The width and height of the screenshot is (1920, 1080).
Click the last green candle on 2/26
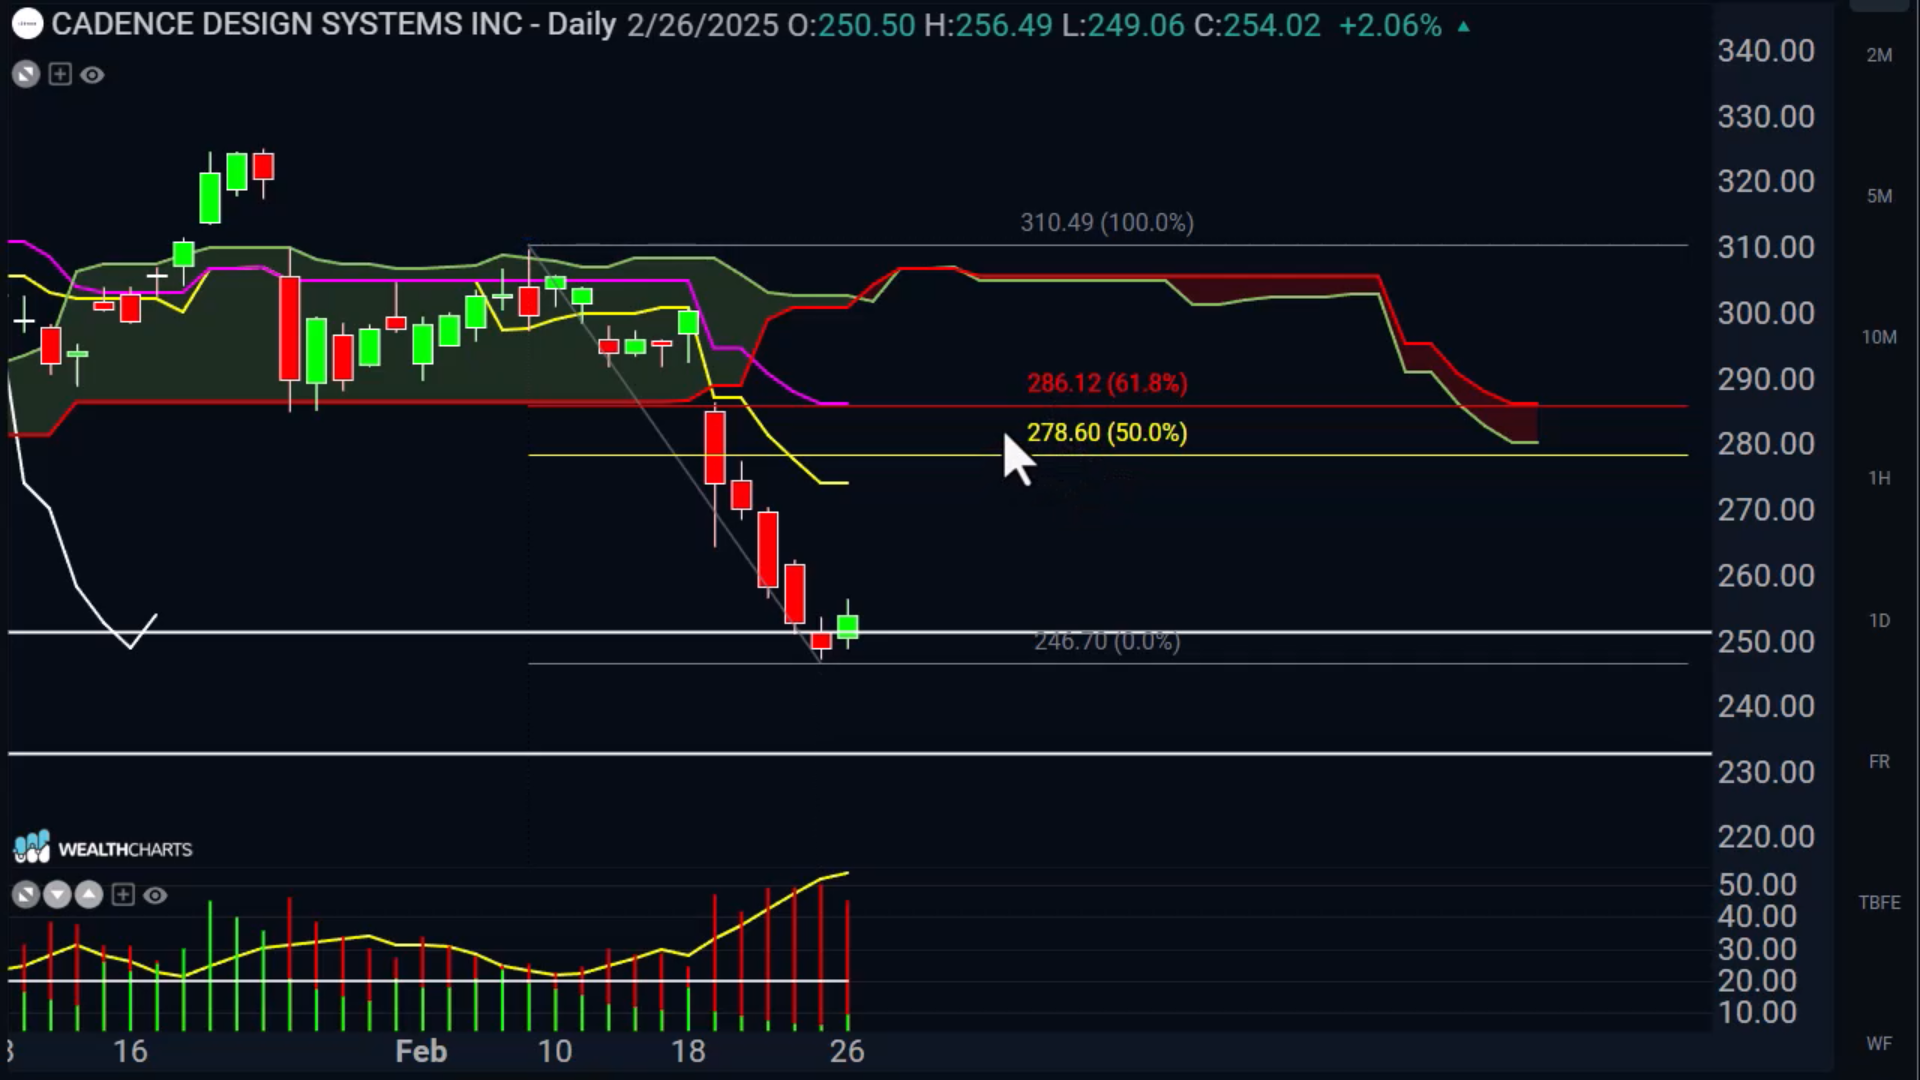tap(847, 627)
